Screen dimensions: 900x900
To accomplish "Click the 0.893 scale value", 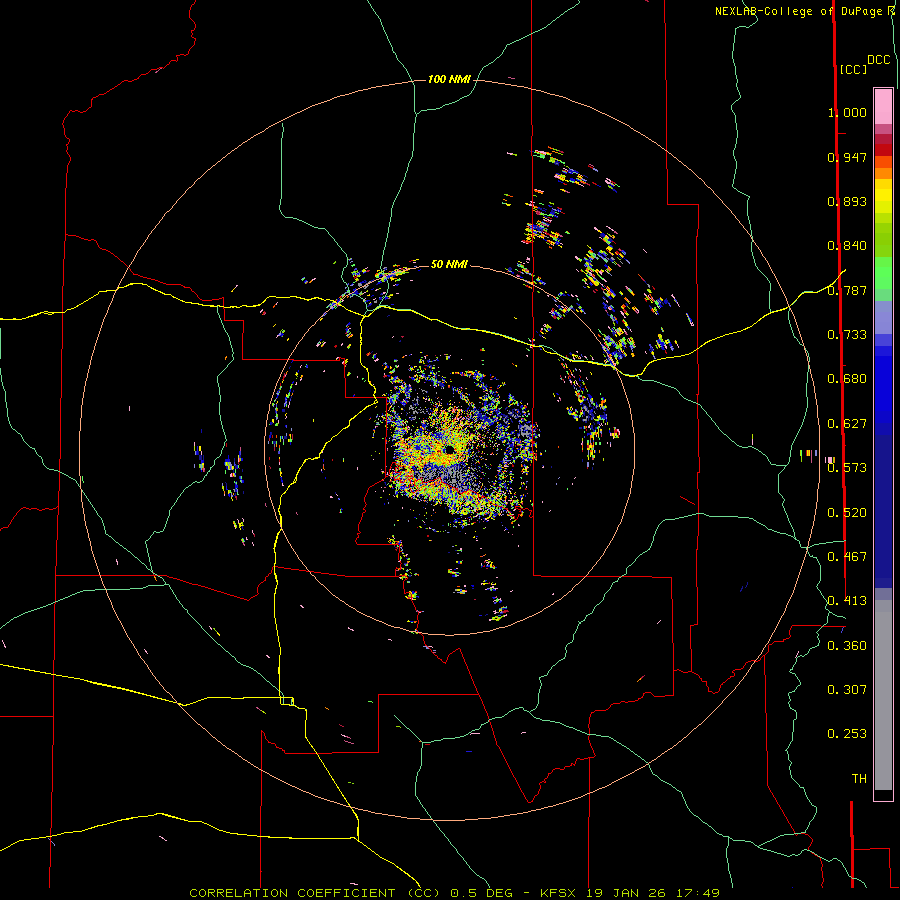I will click(x=847, y=201).
